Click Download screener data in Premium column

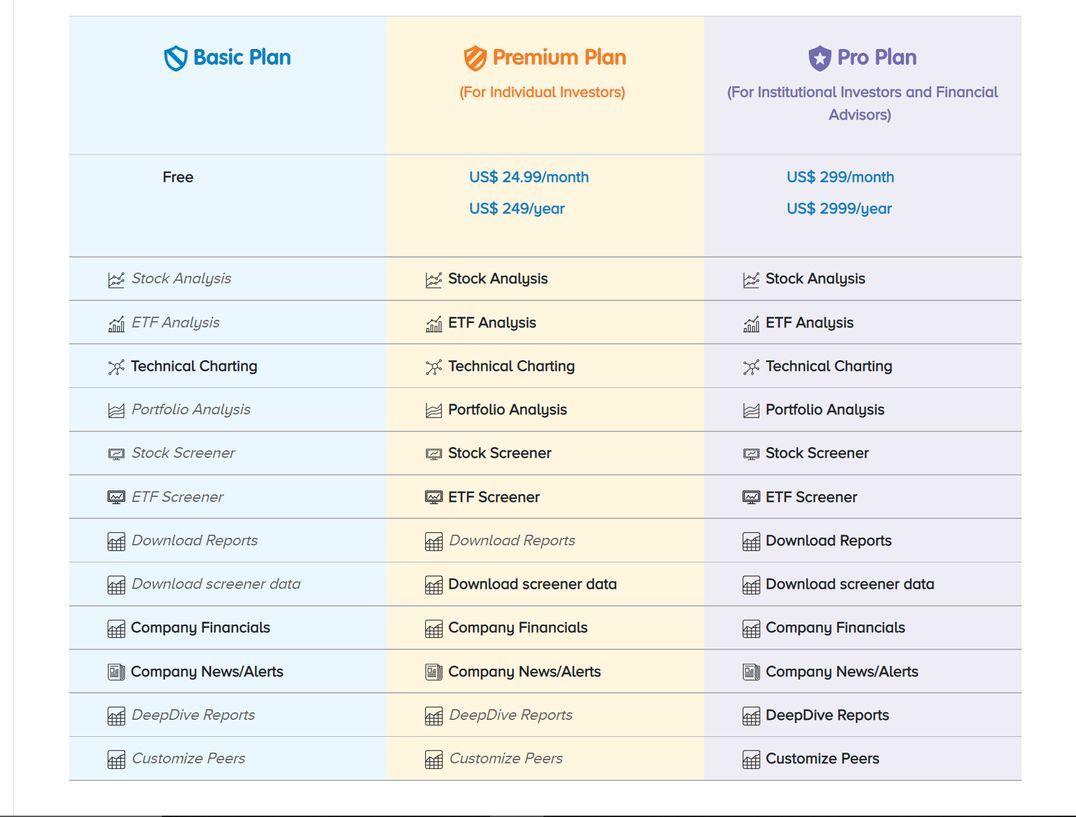point(532,584)
